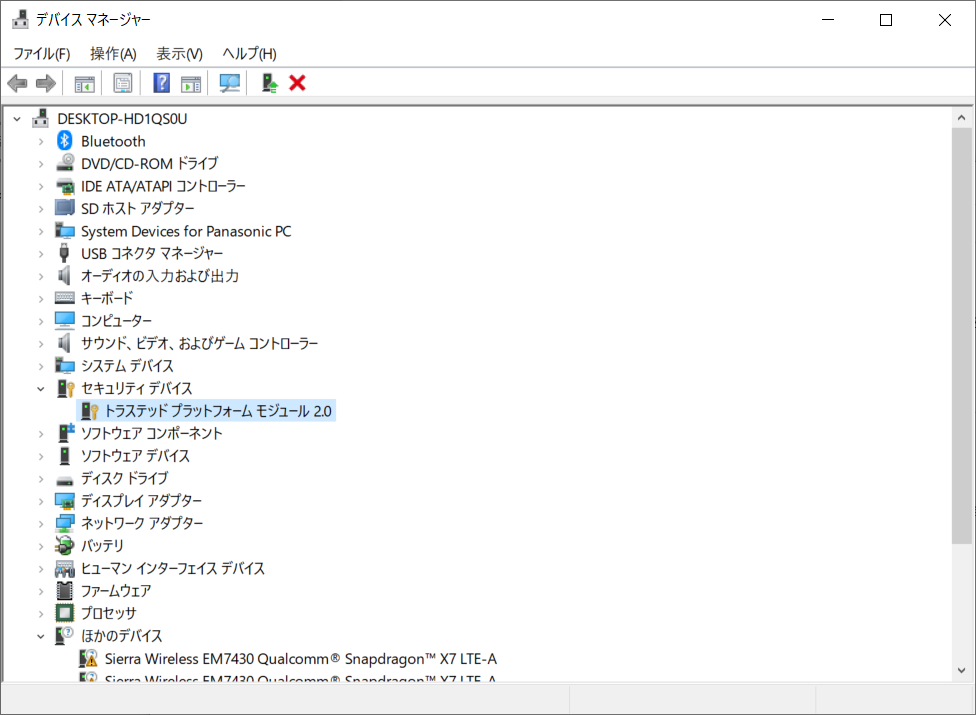Select the System Devices for Panasonic PC item
The width and height of the screenshot is (976, 715).
186,231
